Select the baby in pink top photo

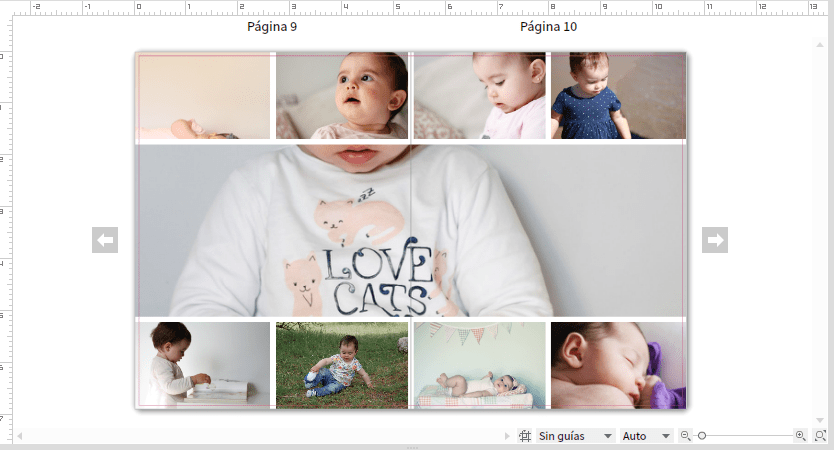pyautogui.click(x=480, y=96)
